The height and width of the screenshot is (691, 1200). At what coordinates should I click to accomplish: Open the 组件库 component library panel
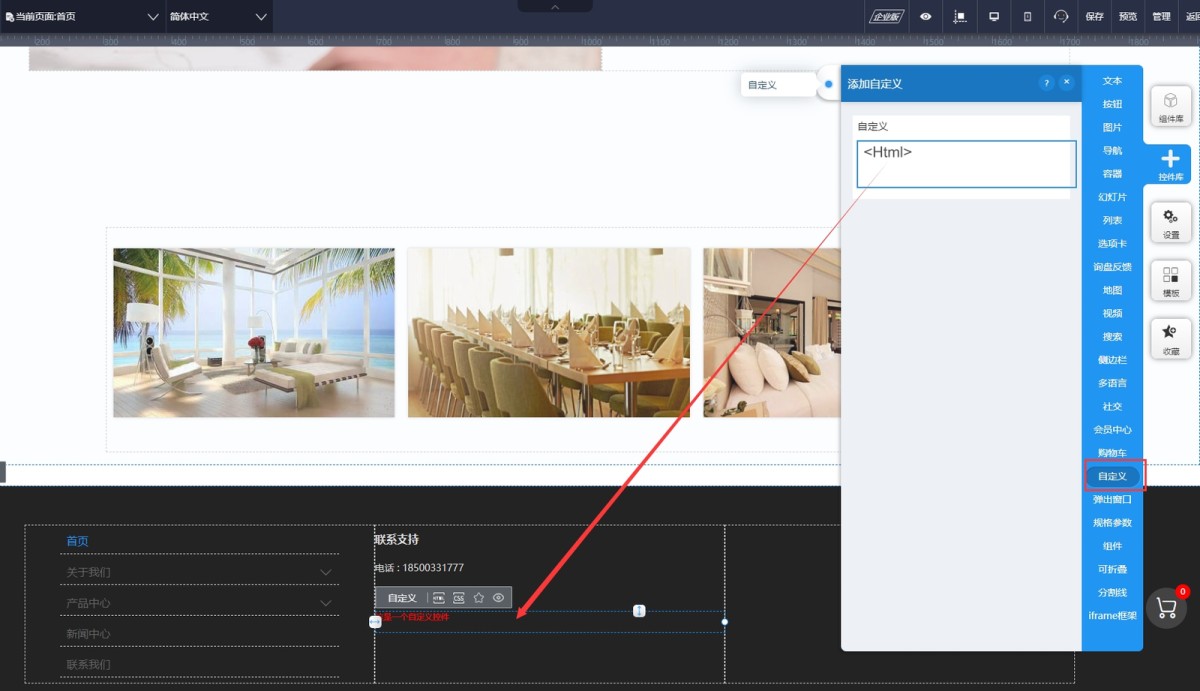tap(1170, 106)
